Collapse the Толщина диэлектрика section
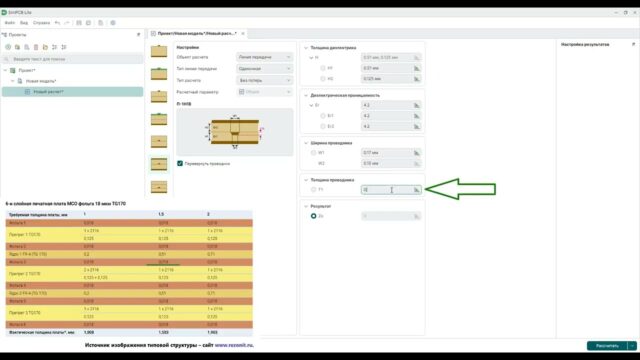640x360 pixels. pos(306,48)
